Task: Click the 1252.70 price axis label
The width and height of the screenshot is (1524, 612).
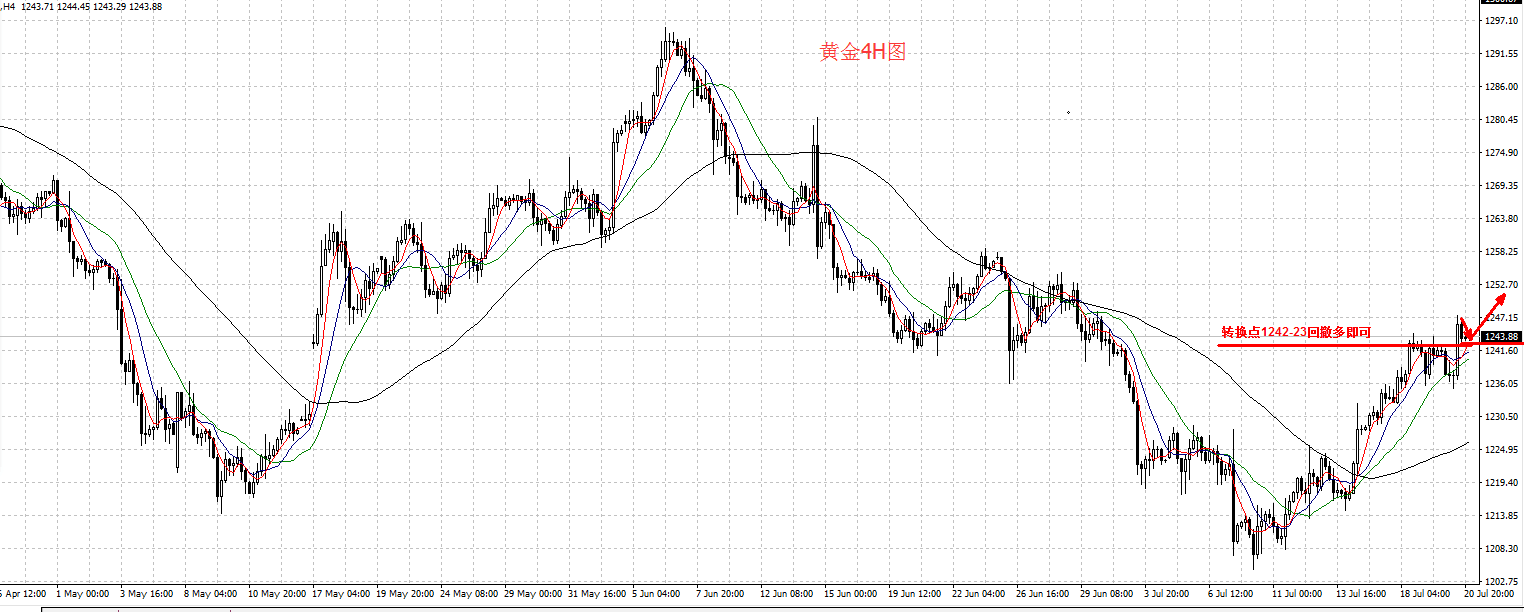Action: 1503,284
